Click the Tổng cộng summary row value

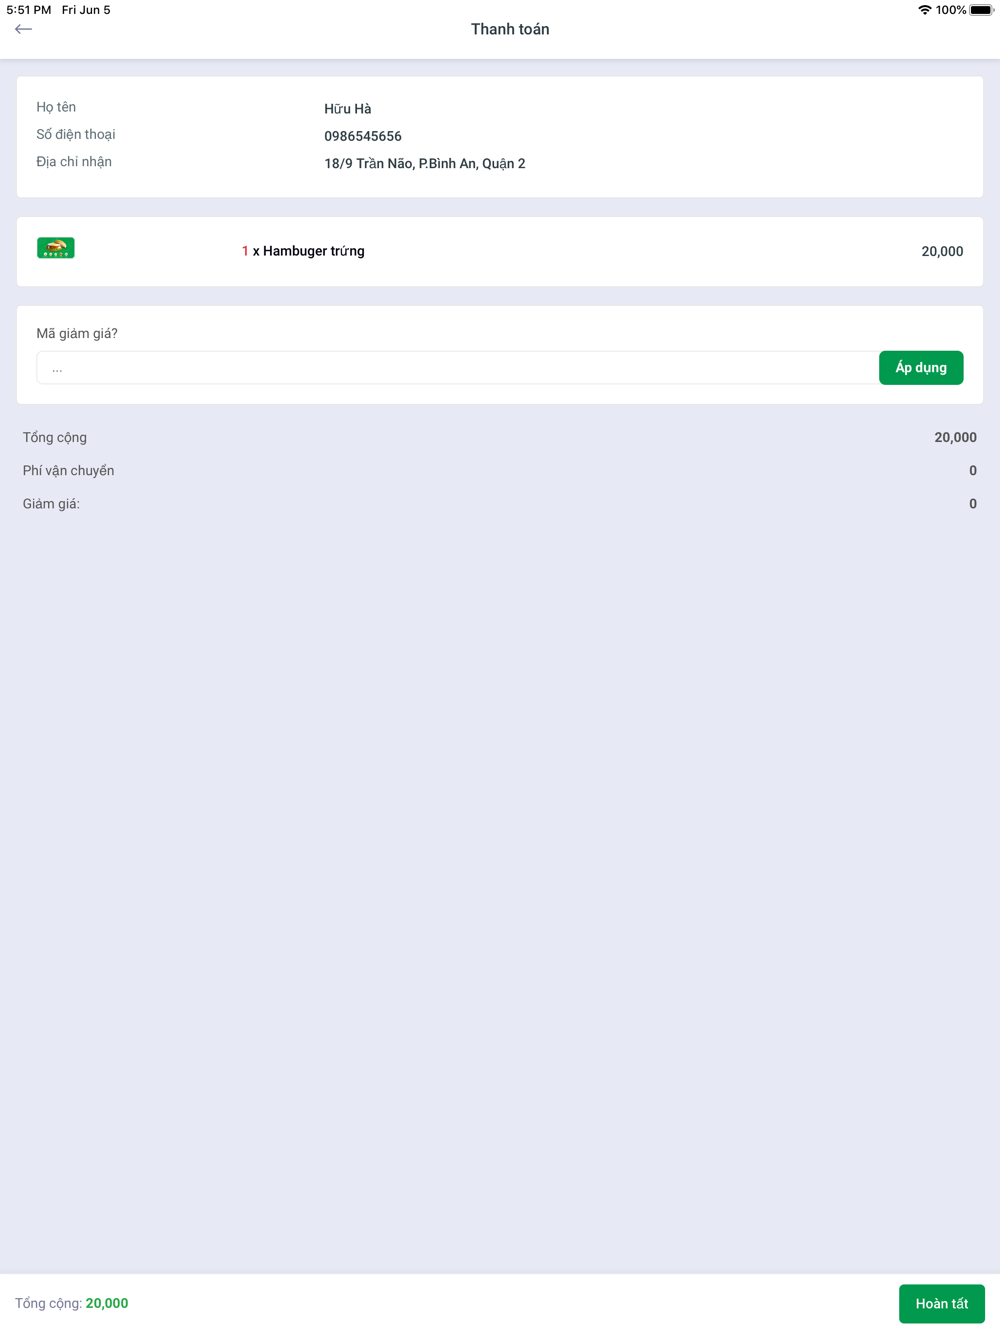tap(956, 437)
